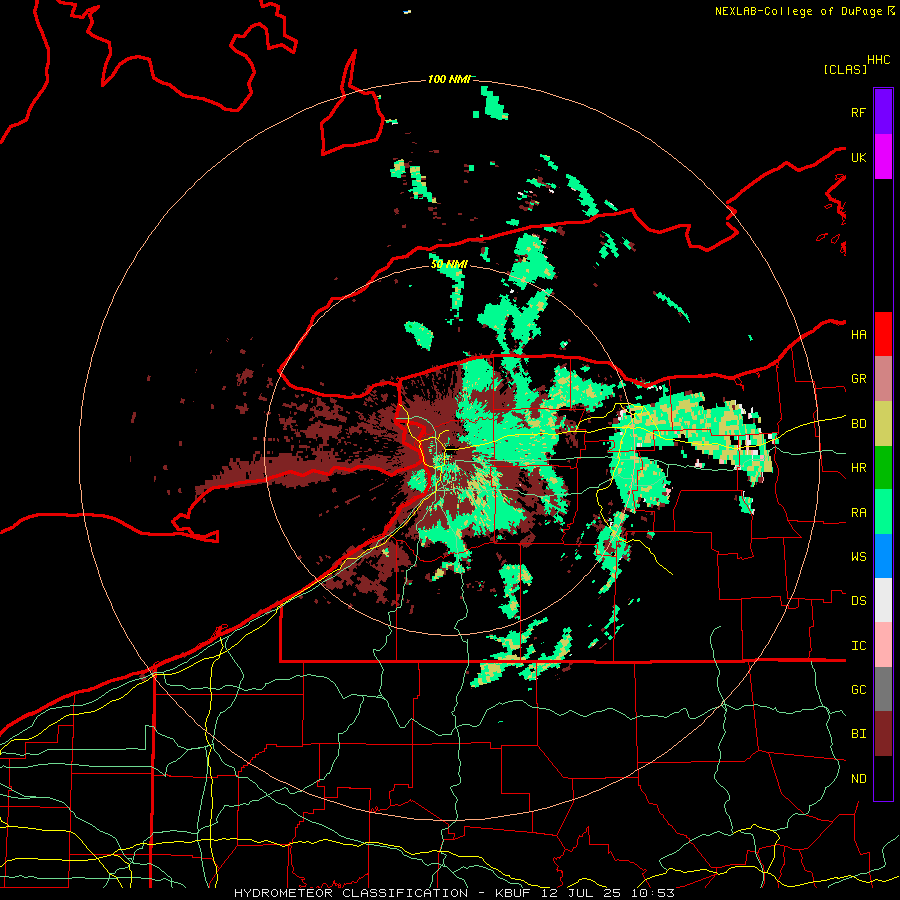The image size is (900, 900).
Task: Click the IC legend label
Action: 858,646
